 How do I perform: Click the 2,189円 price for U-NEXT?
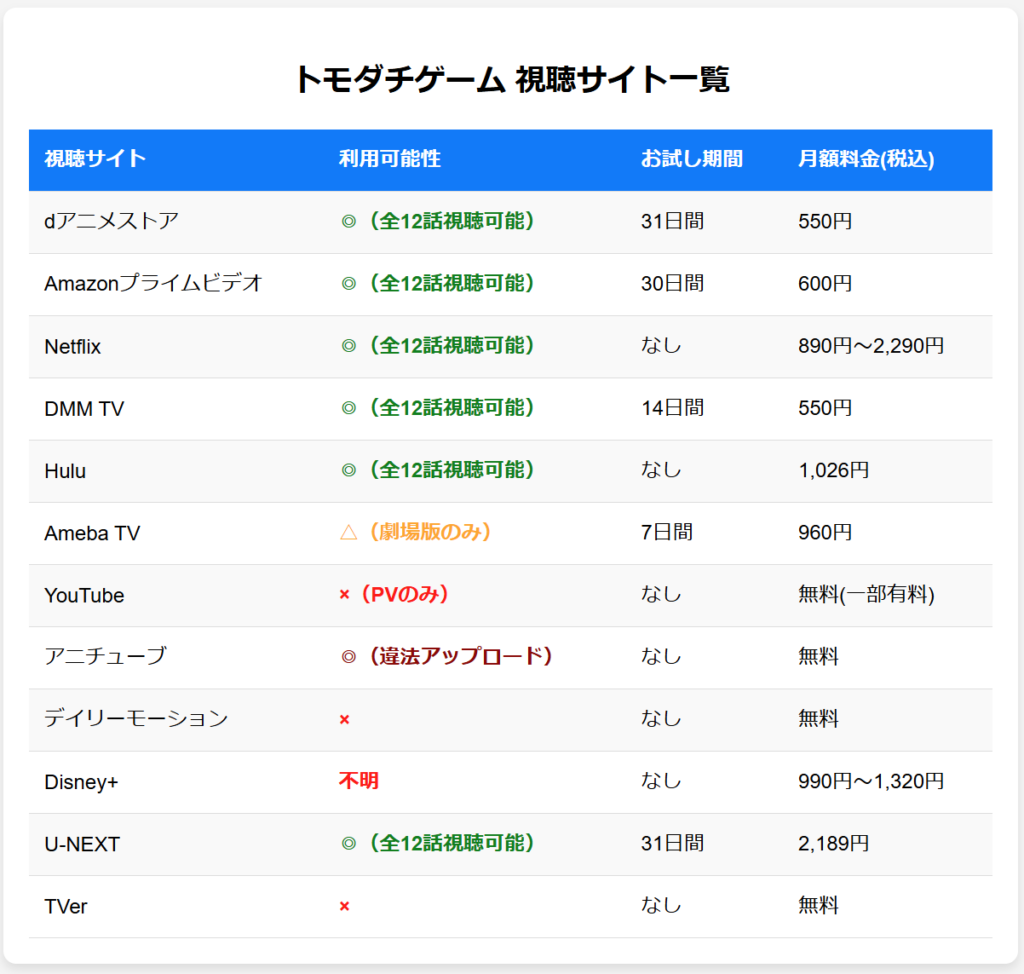click(x=834, y=843)
